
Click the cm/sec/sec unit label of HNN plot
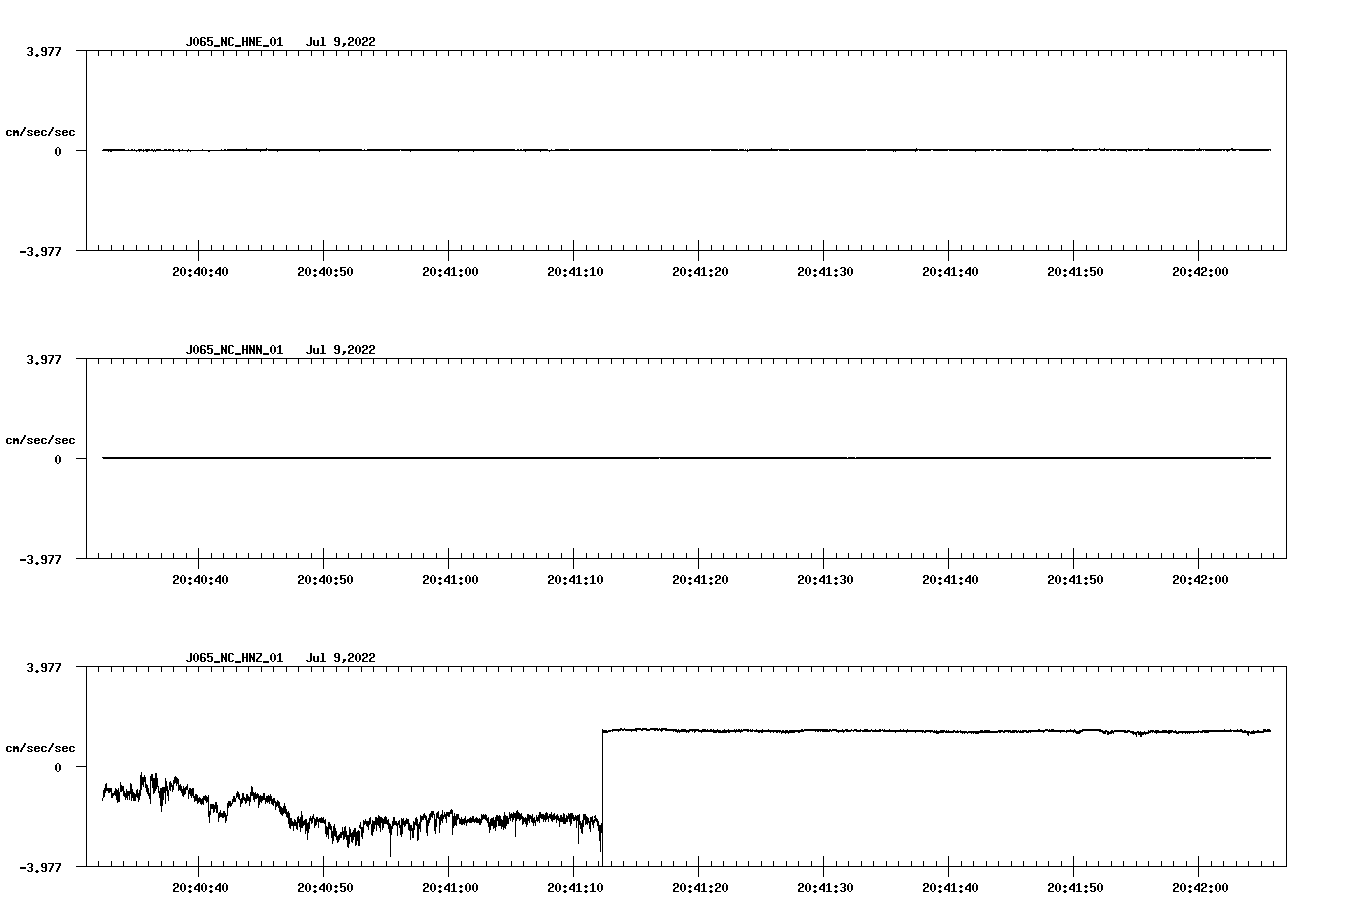tap(40, 440)
